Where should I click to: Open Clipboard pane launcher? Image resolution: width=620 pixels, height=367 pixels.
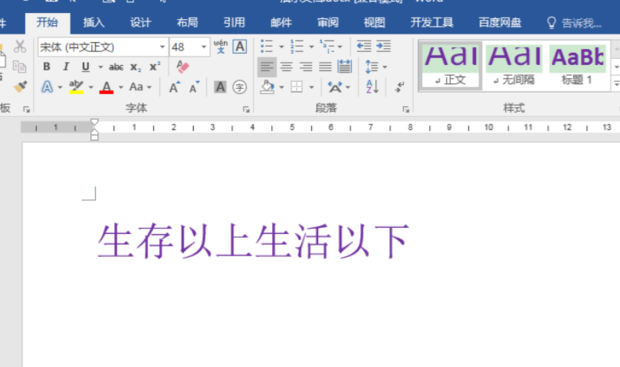[x=26, y=109]
